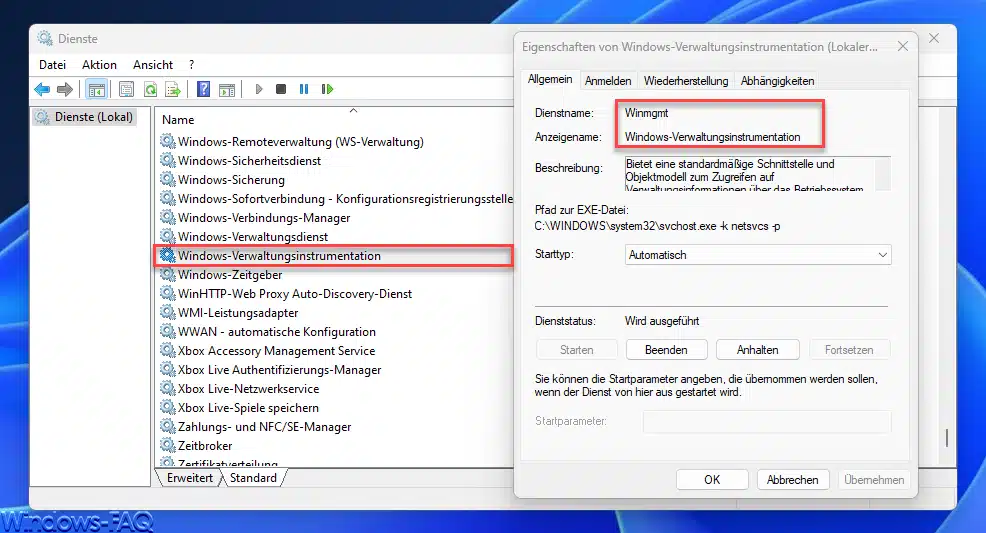986x533 pixels.
Task: Select WMI-Leistungsadapter service row
Action: point(238,313)
